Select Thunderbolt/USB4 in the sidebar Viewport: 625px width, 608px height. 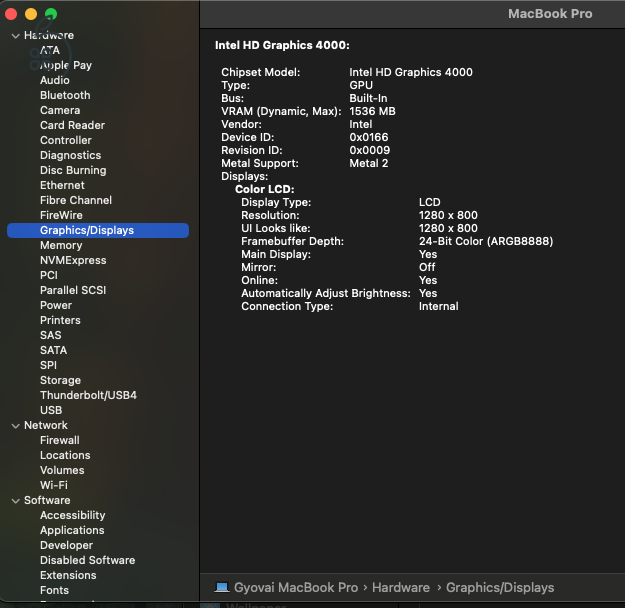88,395
